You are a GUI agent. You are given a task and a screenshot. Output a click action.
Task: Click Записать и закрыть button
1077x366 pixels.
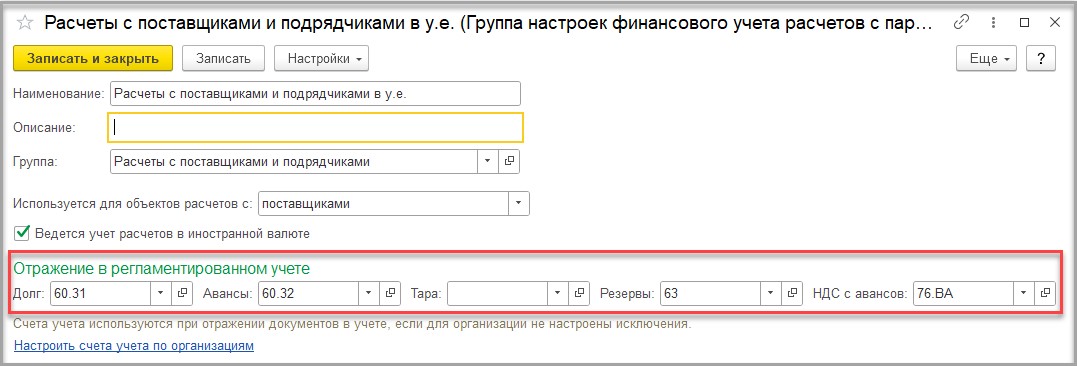[x=93, y=58]
